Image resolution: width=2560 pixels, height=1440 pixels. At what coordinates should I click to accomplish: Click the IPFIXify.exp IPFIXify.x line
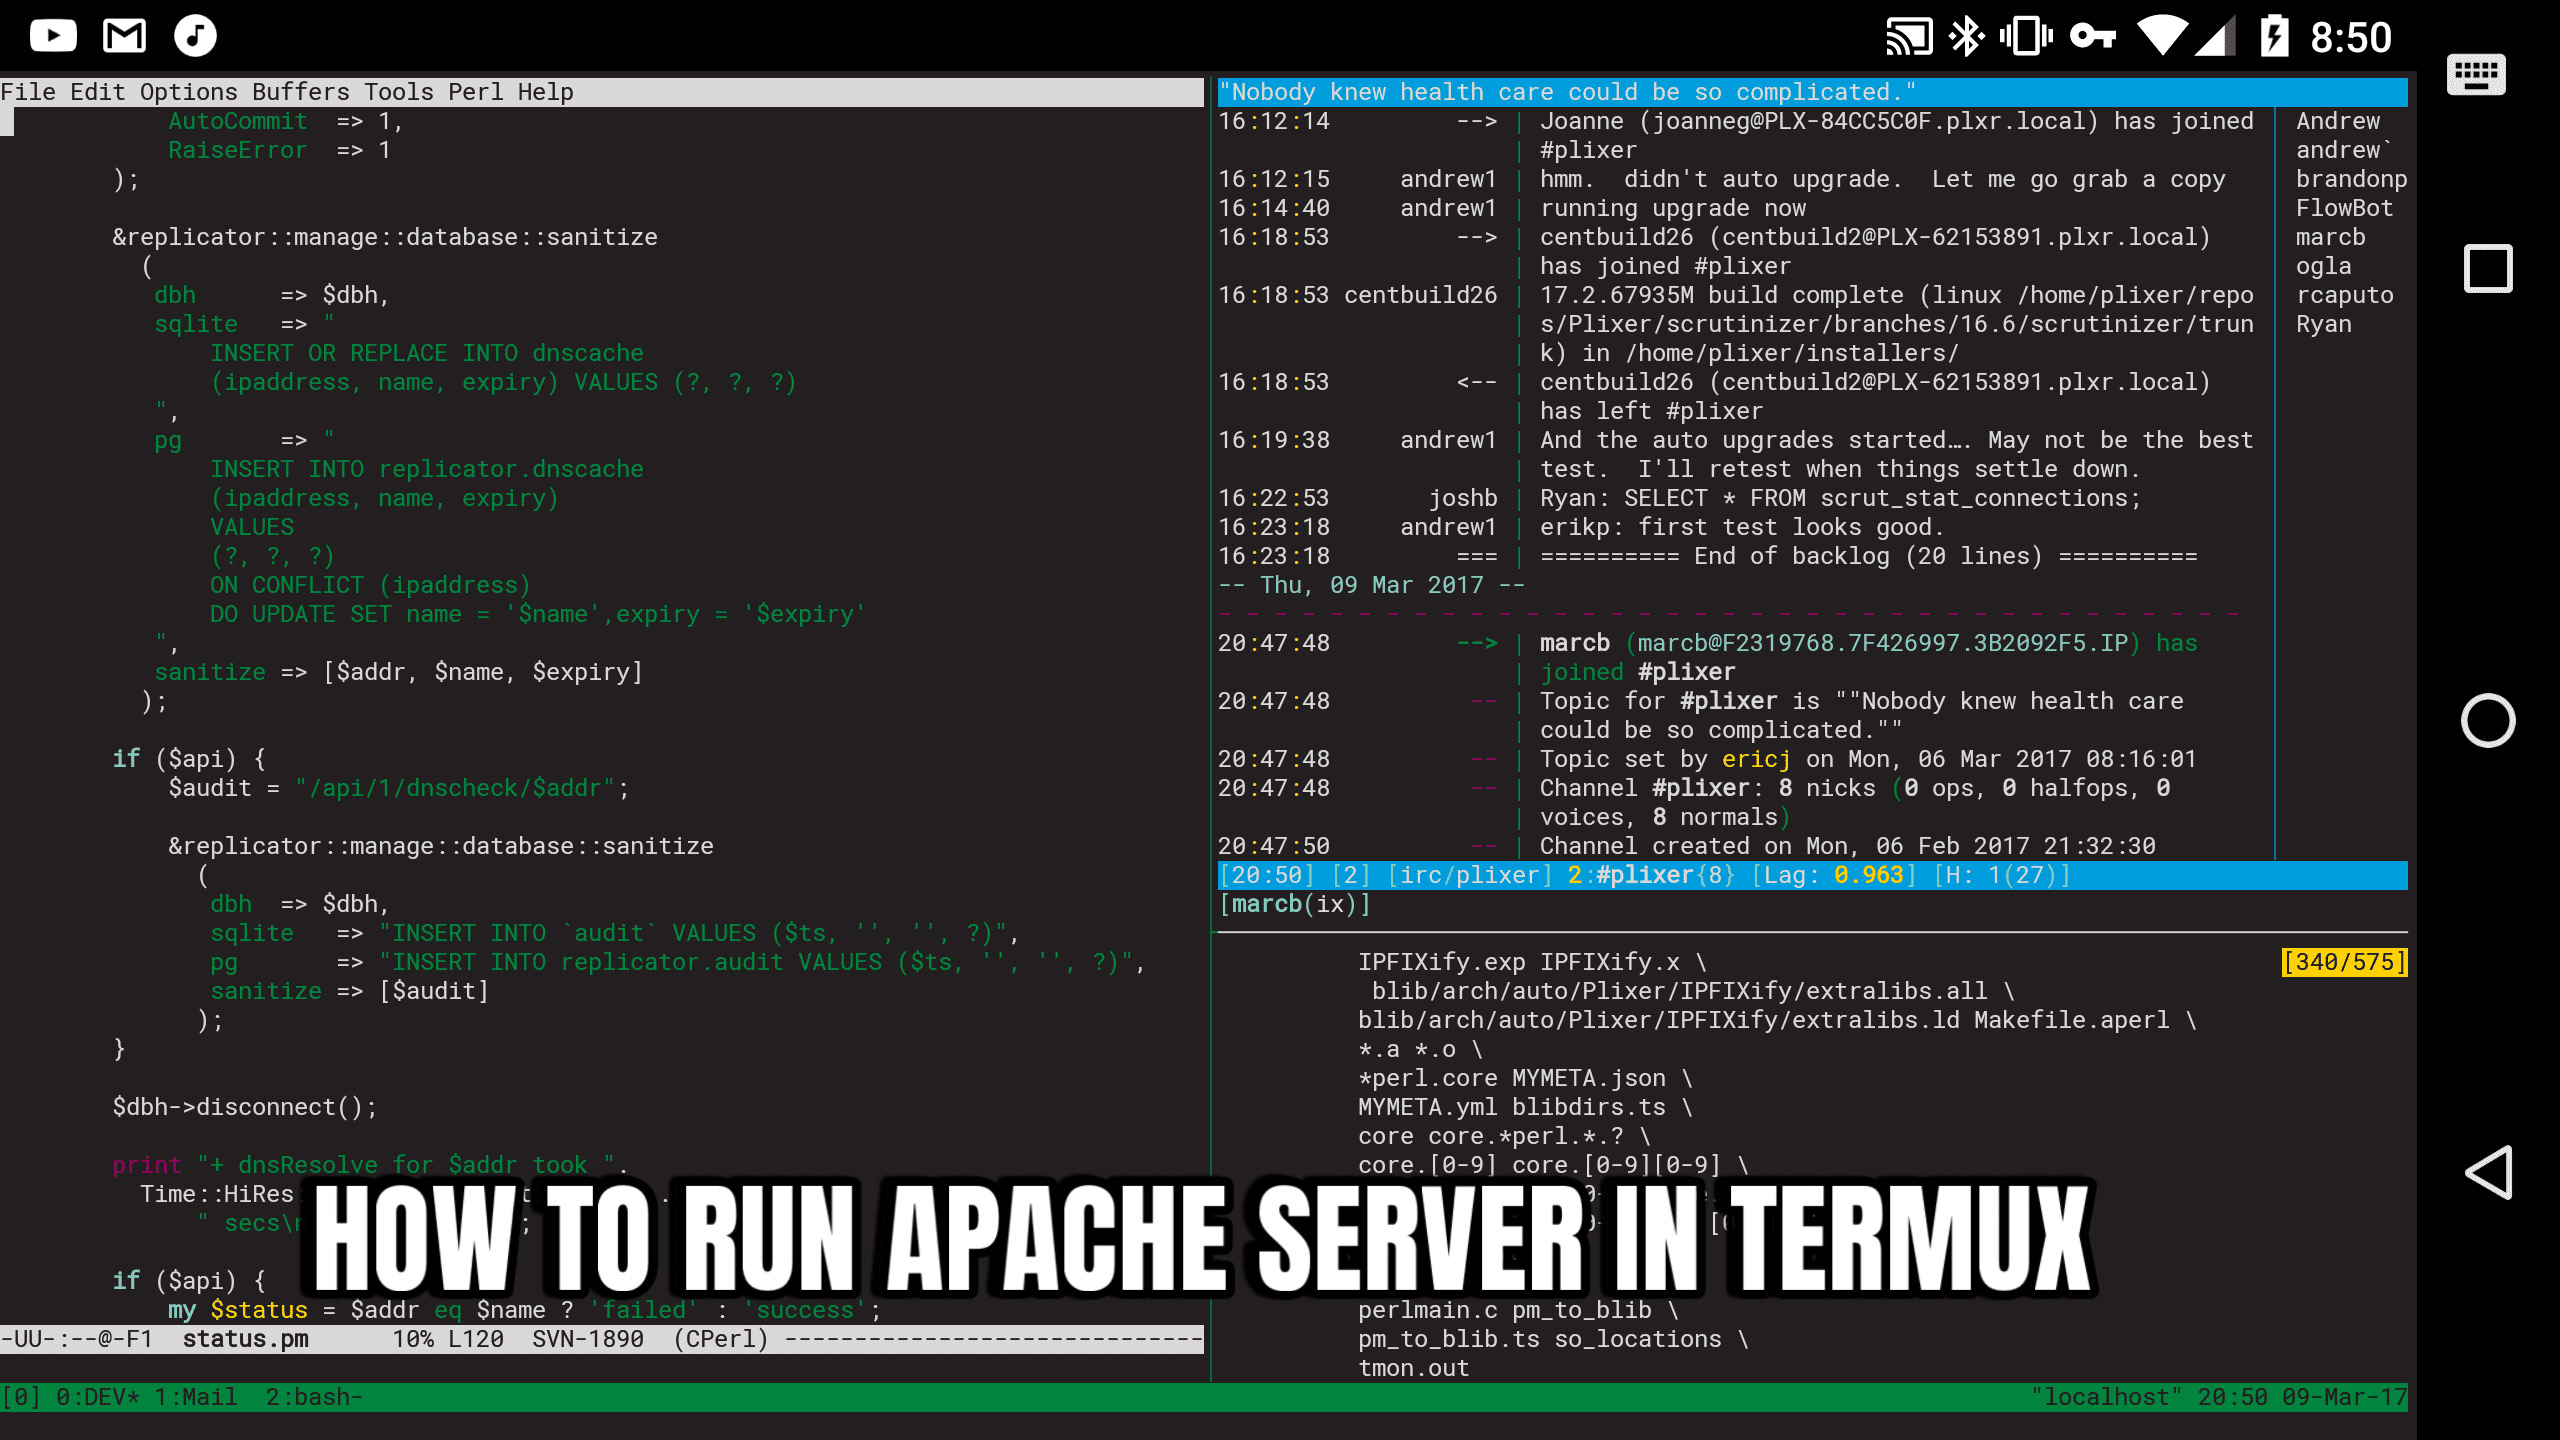pos(1533,962)
